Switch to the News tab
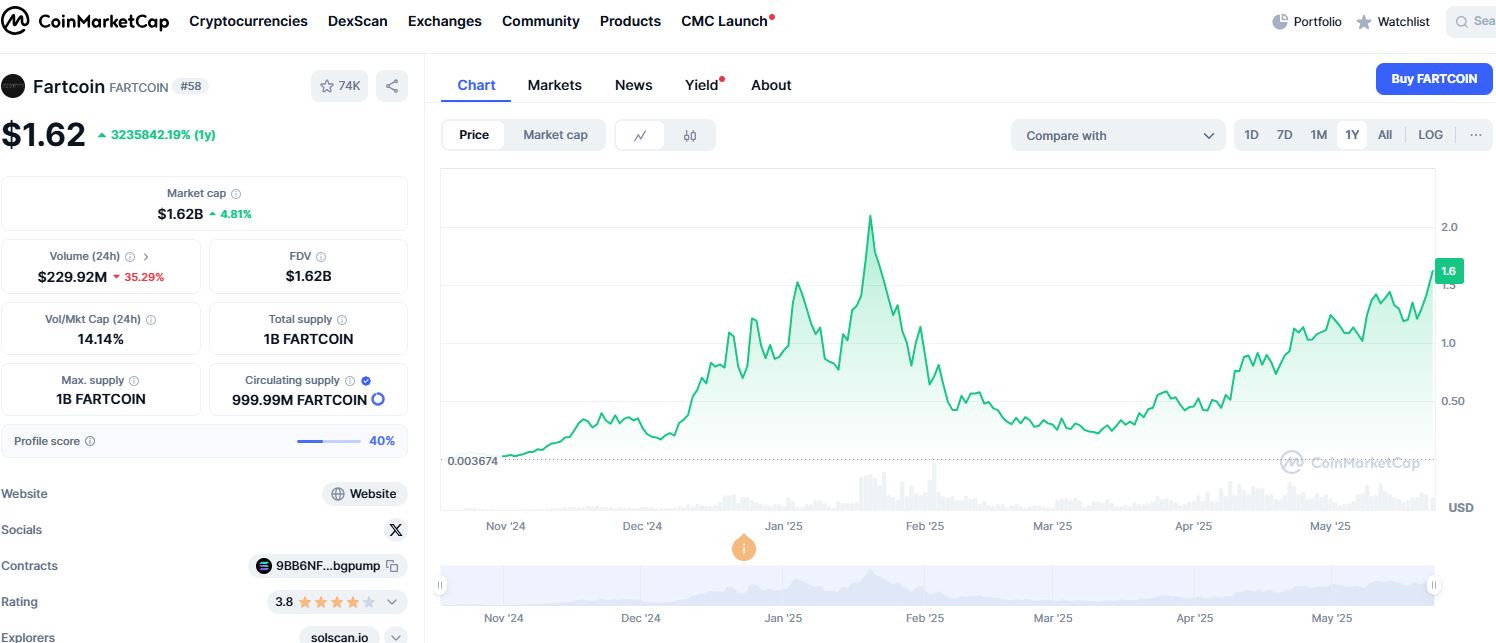The width and height of the screenshot is (1496, 643). point(634,85)
